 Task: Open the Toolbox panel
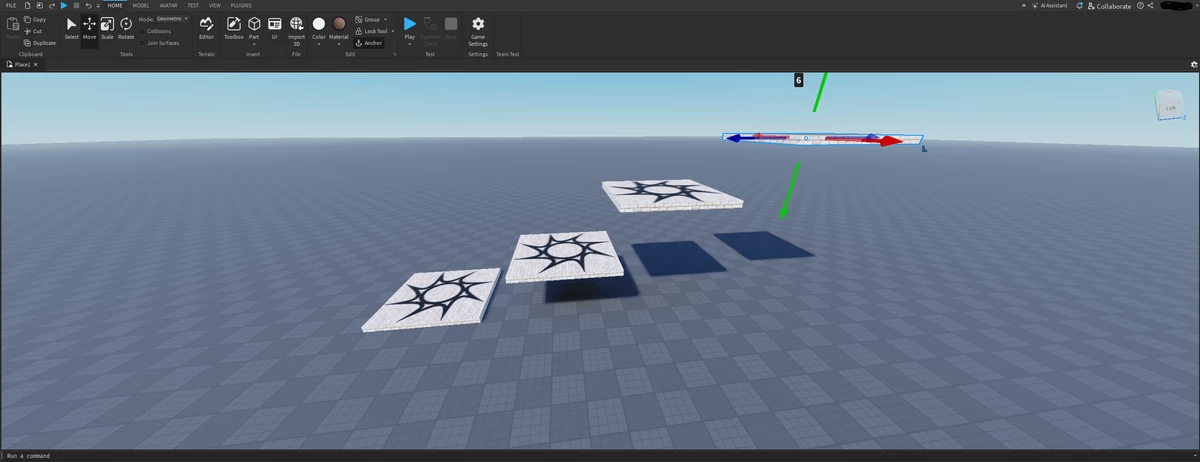pyautogui.click(x=234, y=27)
